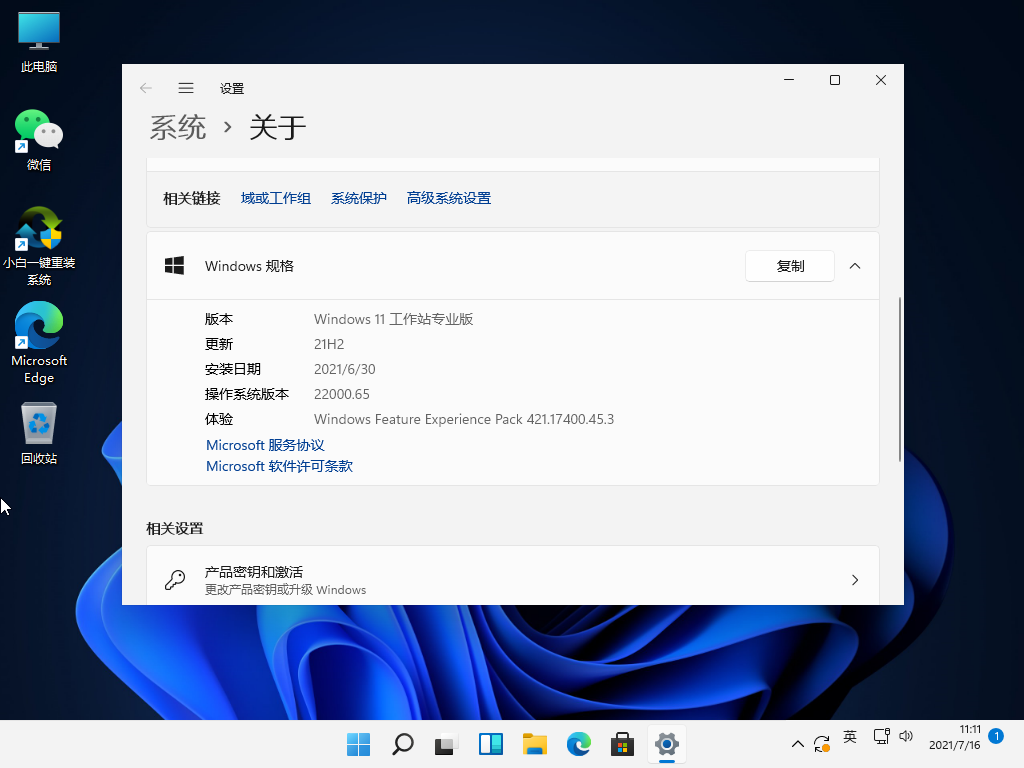Show hidden system tray icons
This screenshot has width=1024, height=768.
coord(797,744)
